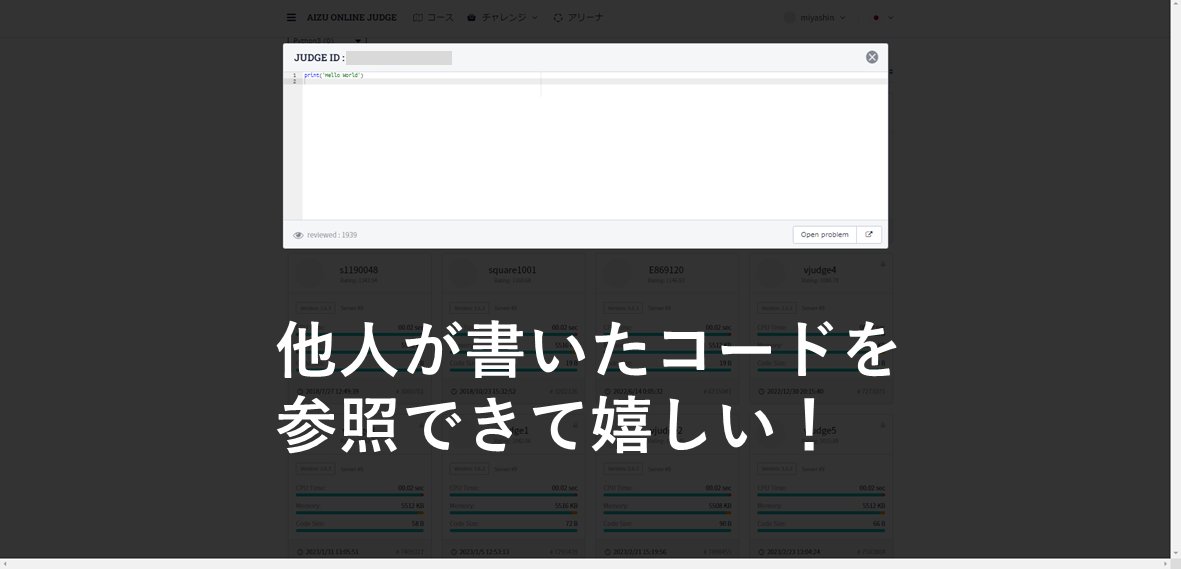The image size is (1181, 569).
Task: Click the 'JUDGE ID :' label
Action: coord(319,57)
